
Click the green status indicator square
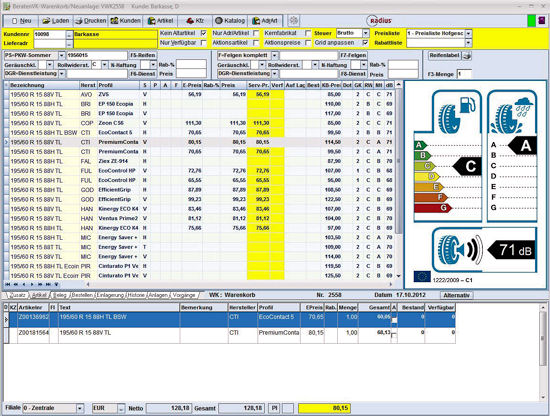[531, 21]
